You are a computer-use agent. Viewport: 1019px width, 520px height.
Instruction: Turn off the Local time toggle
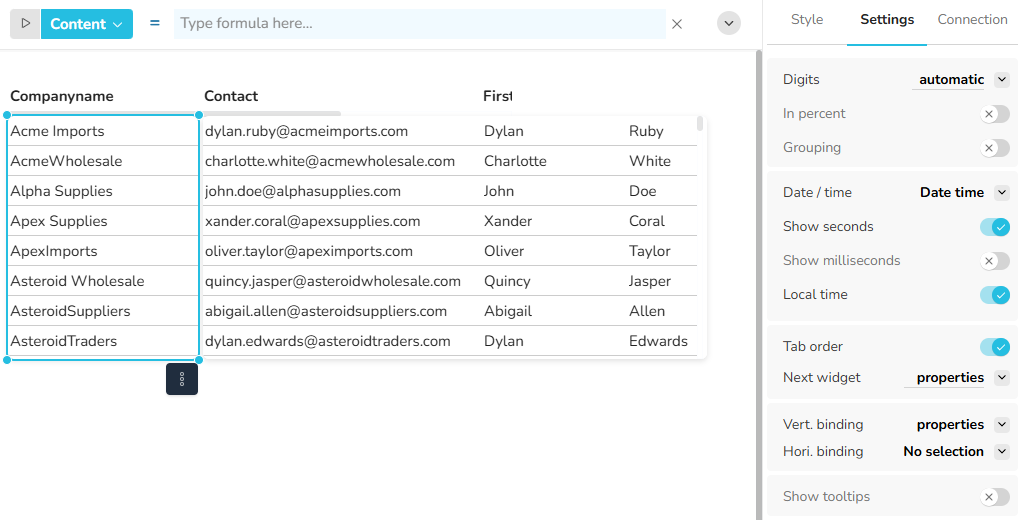click(994, 295)
